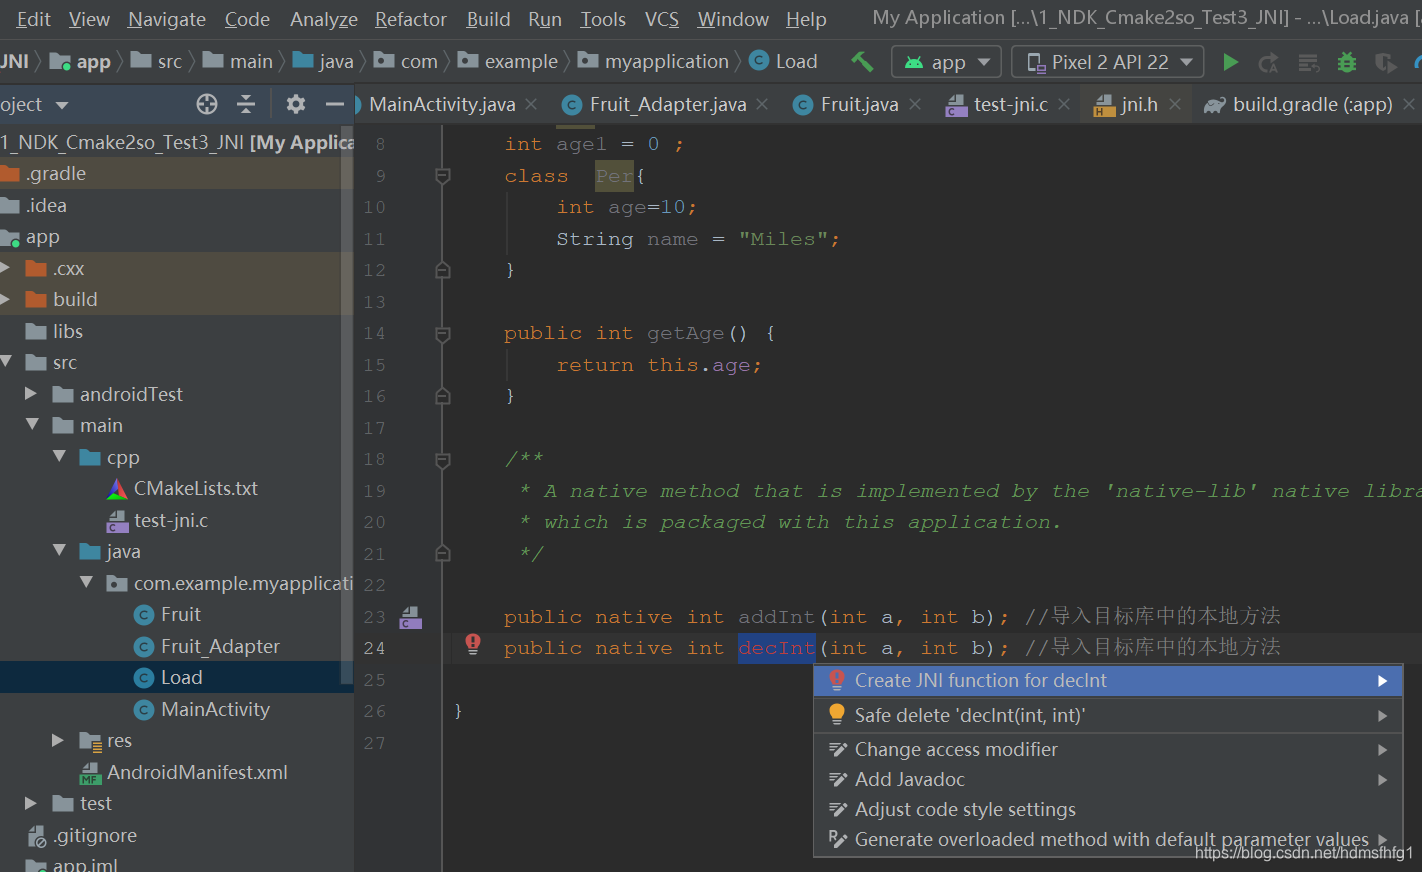Viewport: 1422px width, 872px height.
Task: Click the JNI gutter icon on line 23
Action: click(x=410, y=617)
